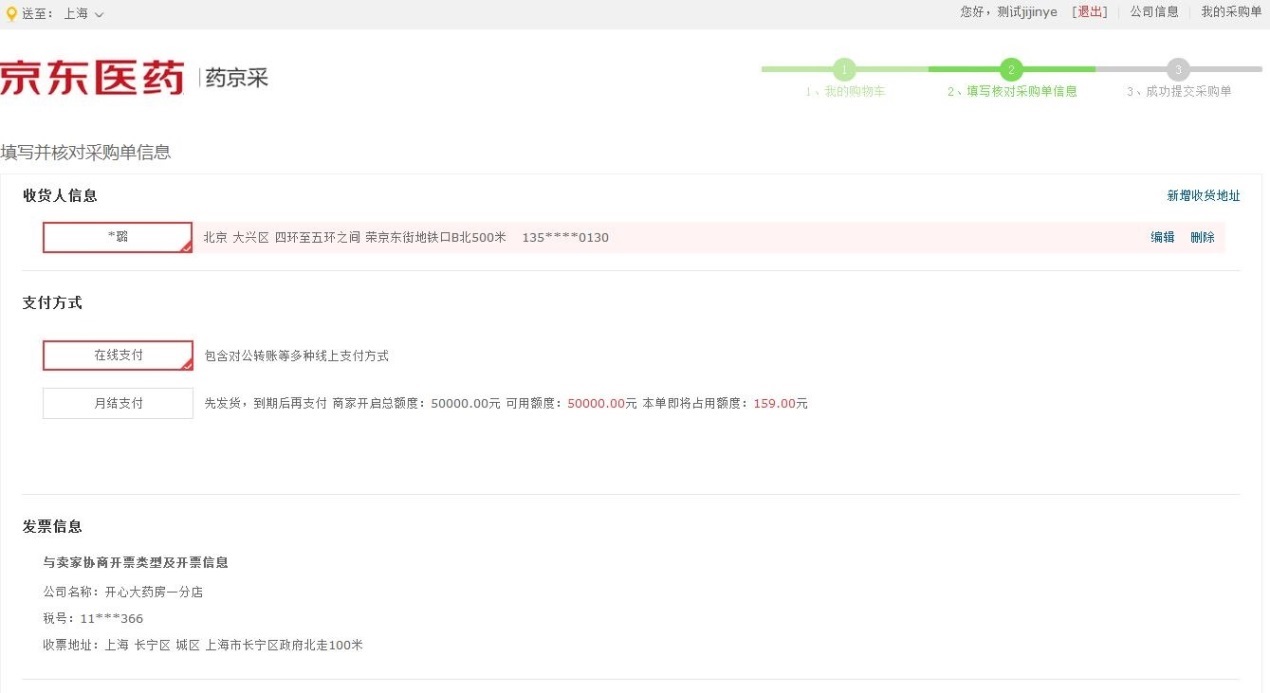1270x693 pixels.
Task: Click the yellow location pin icon
Action: point(11,13)
